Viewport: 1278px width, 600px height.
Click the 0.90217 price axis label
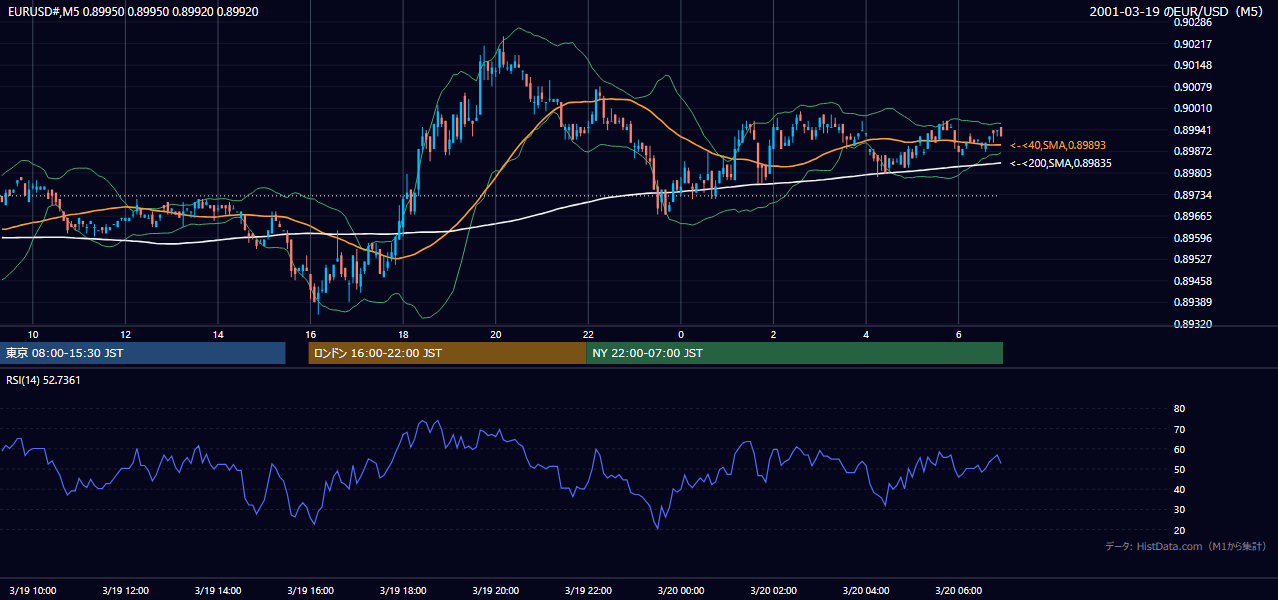[1194, 44]
